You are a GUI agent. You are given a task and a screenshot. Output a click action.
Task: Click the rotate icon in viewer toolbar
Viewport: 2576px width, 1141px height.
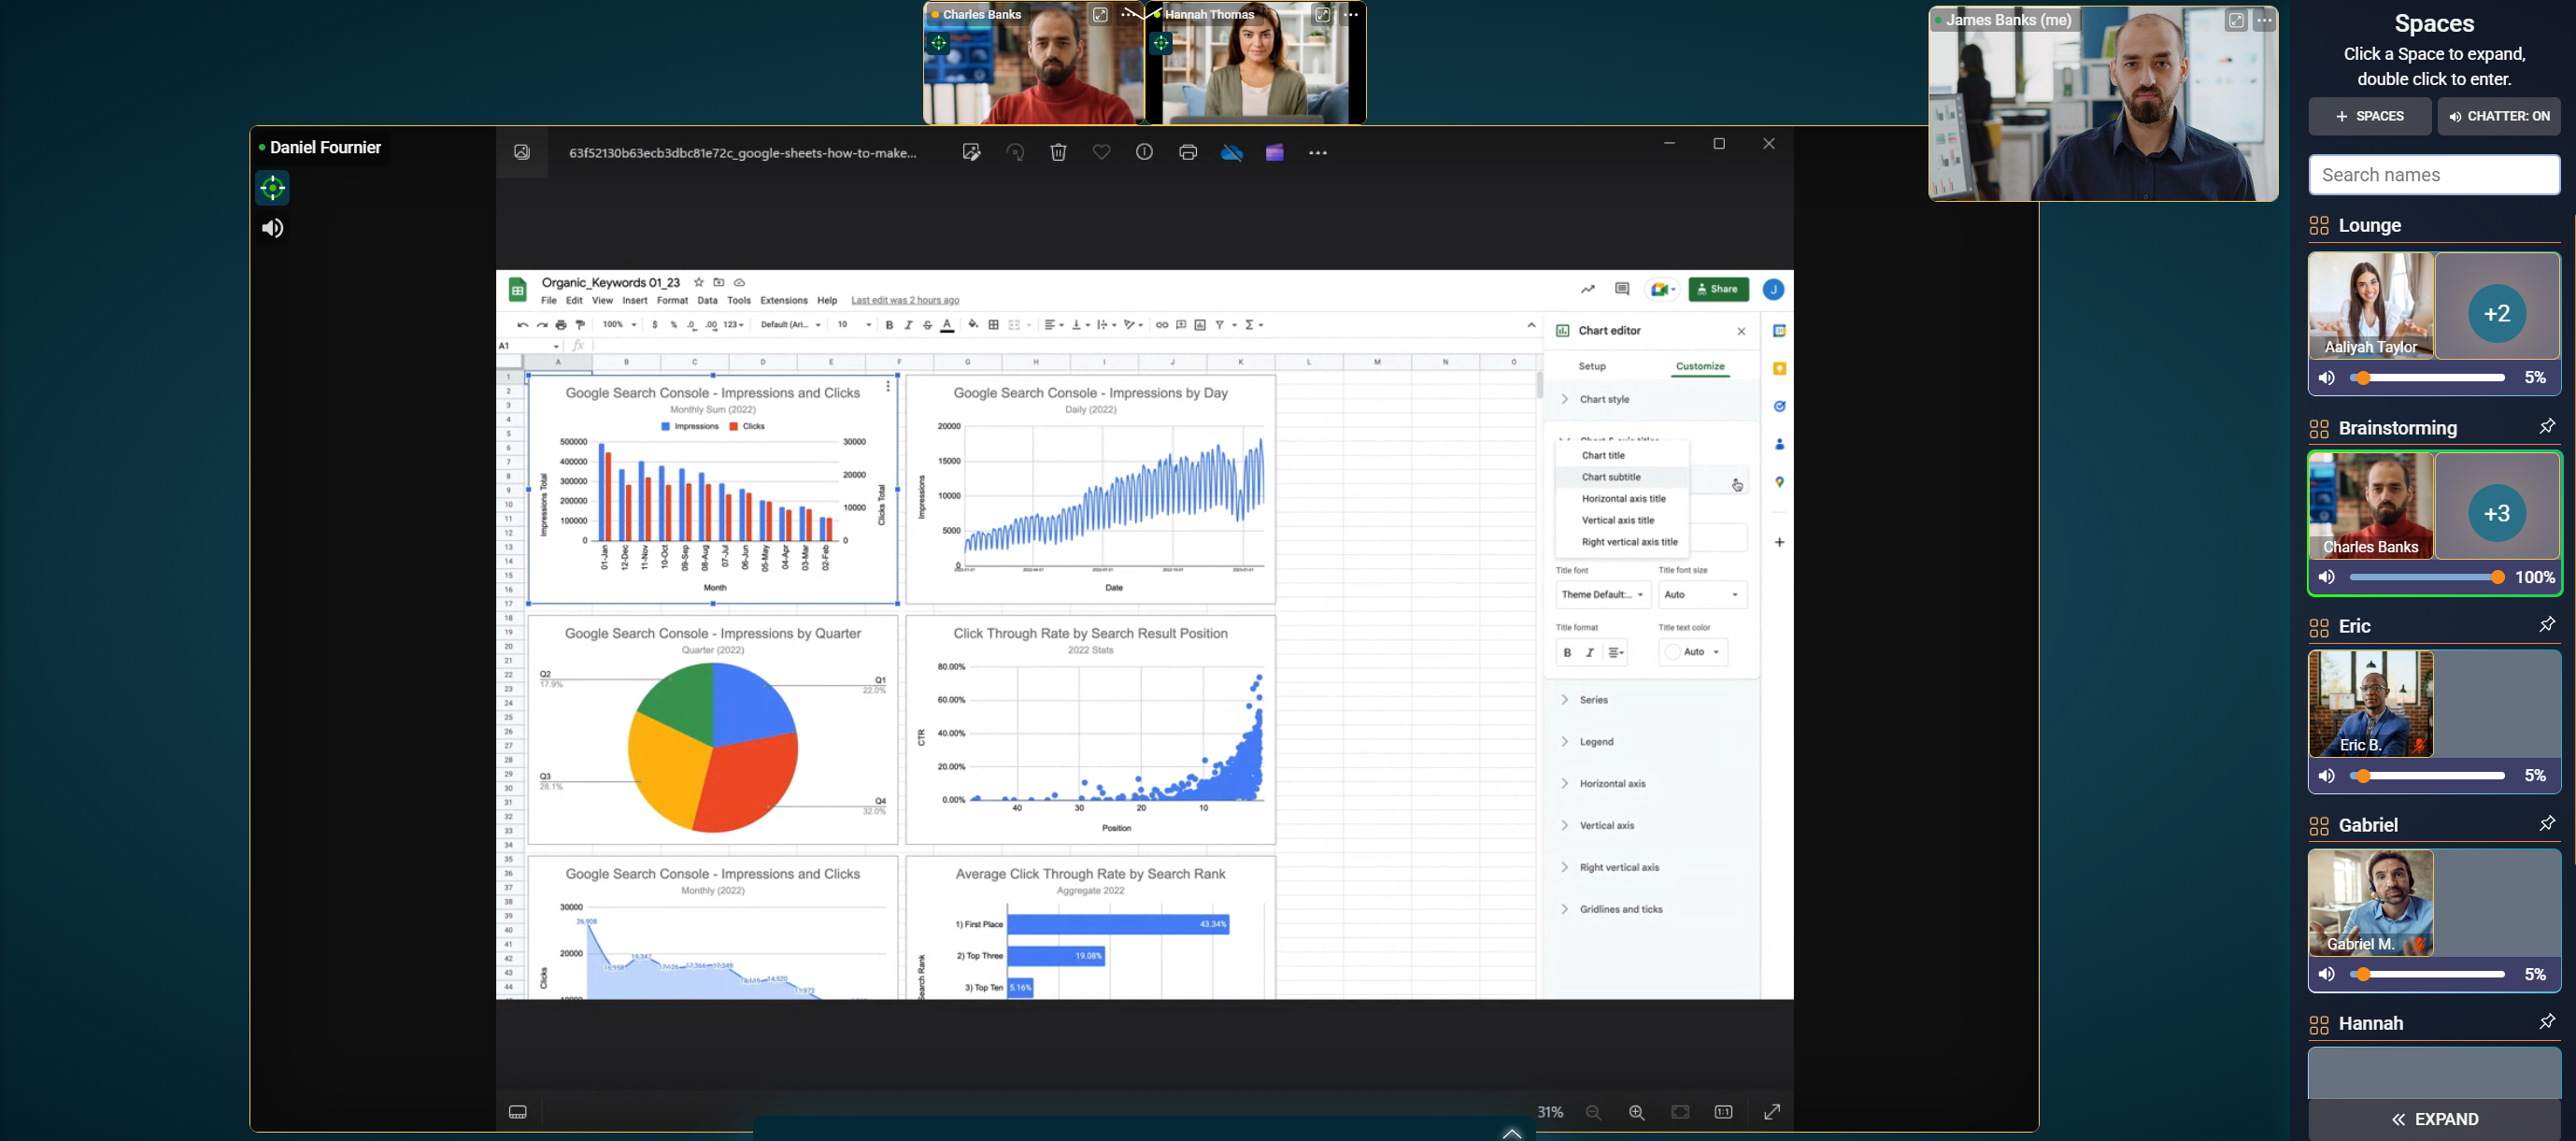[x=1015, y=152]
